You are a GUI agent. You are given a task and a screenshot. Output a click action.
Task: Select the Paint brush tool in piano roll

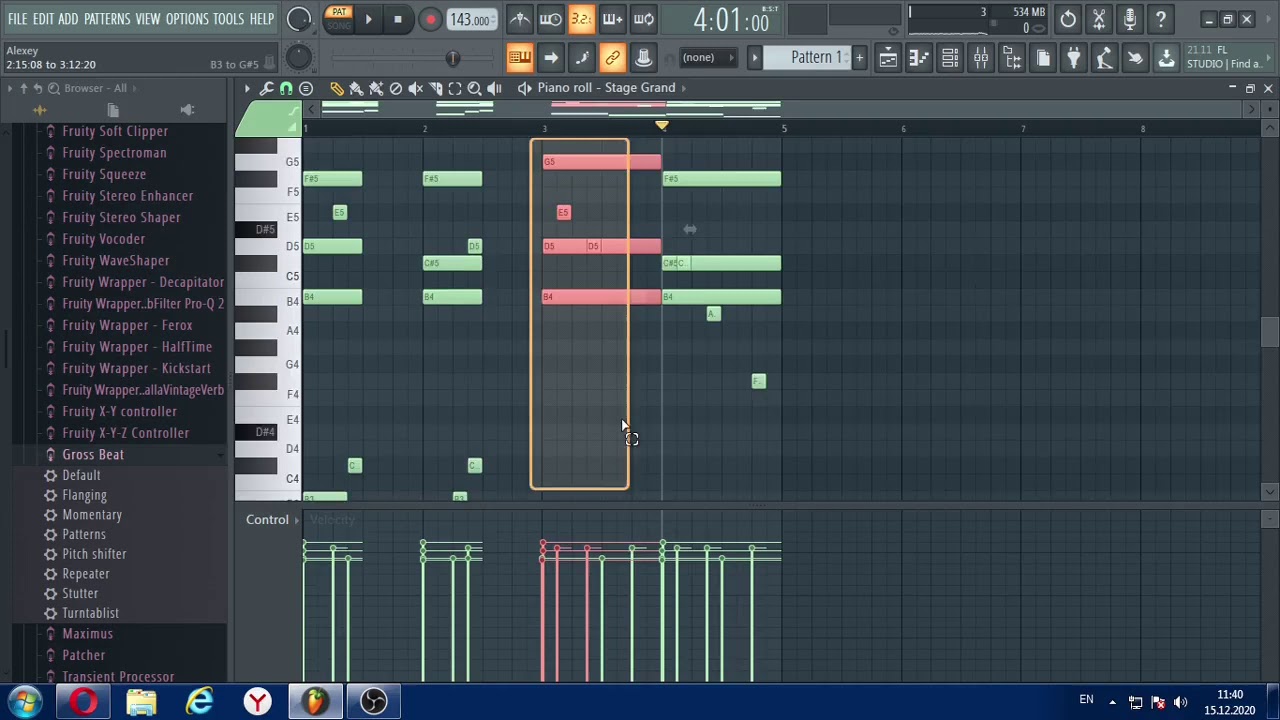[x=357, y=88]
